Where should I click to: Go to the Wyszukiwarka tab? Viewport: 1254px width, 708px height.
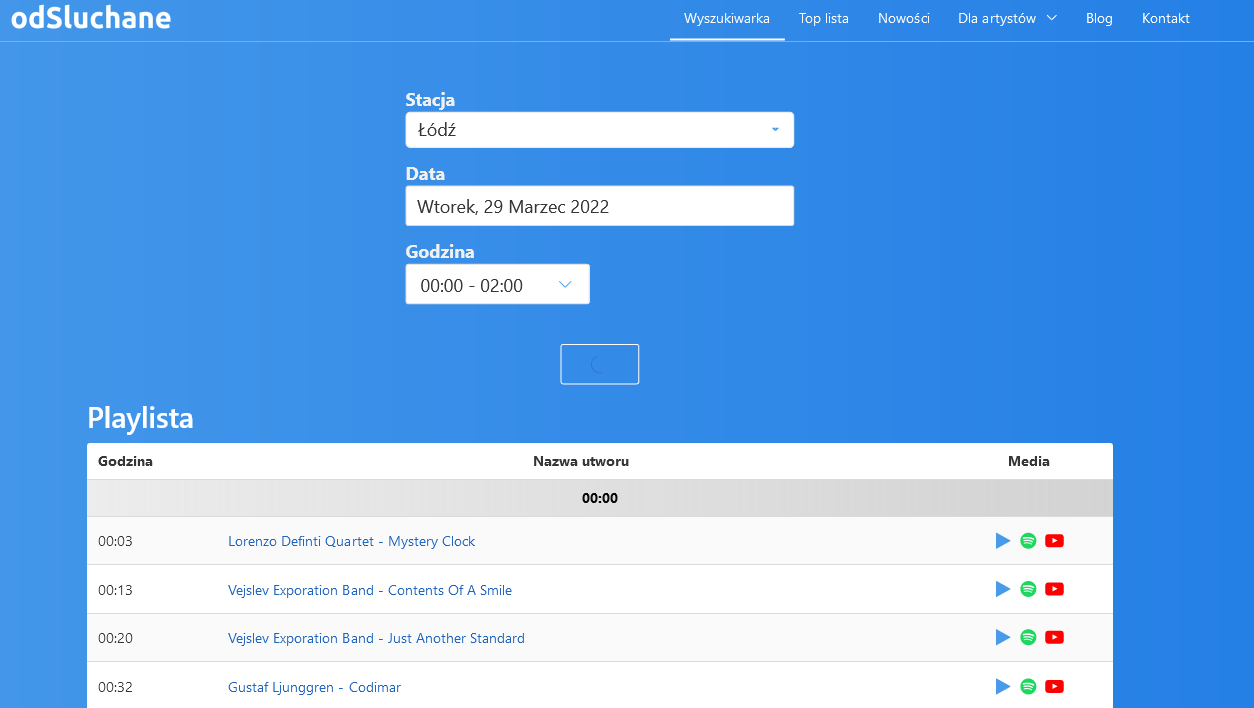click(727, 18)
